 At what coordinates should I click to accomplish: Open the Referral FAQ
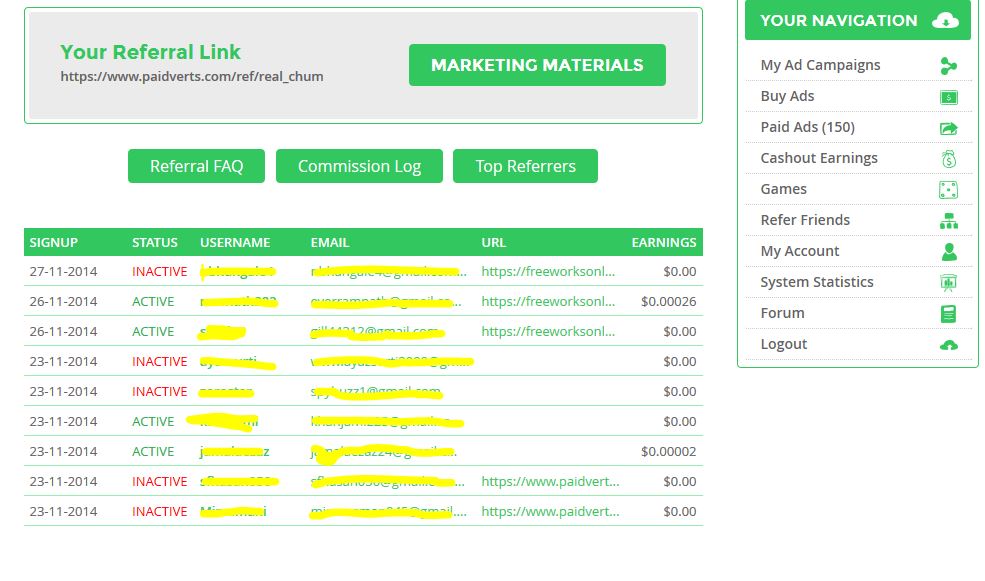pyautogui.click(x=196, y=166)
